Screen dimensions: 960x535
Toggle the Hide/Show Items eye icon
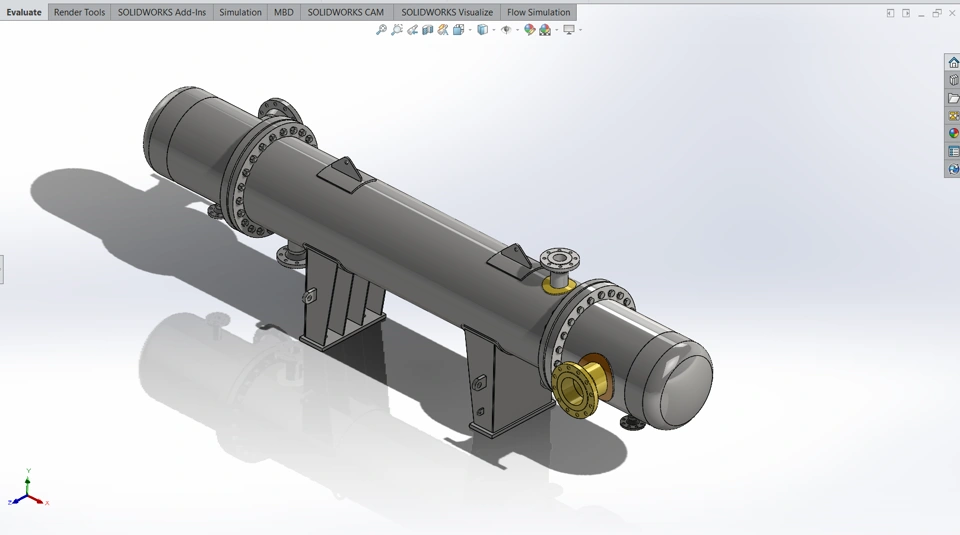click(x=506, y=29)
